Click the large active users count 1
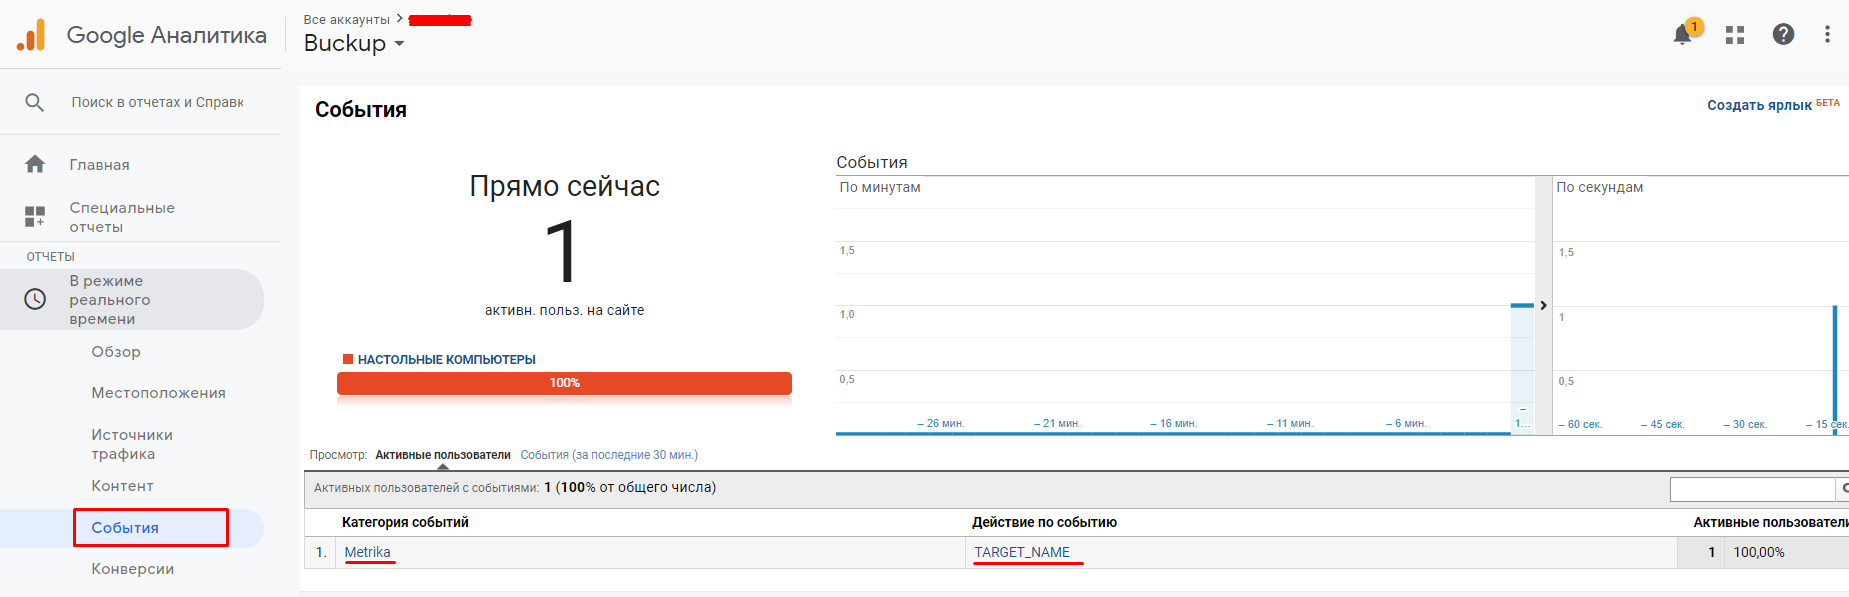 (x=562, y=252)
